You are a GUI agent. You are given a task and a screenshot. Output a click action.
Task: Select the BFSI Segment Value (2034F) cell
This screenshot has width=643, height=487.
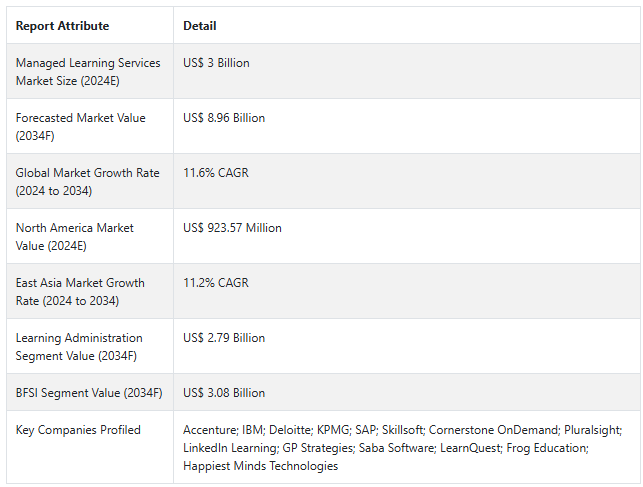90,392
